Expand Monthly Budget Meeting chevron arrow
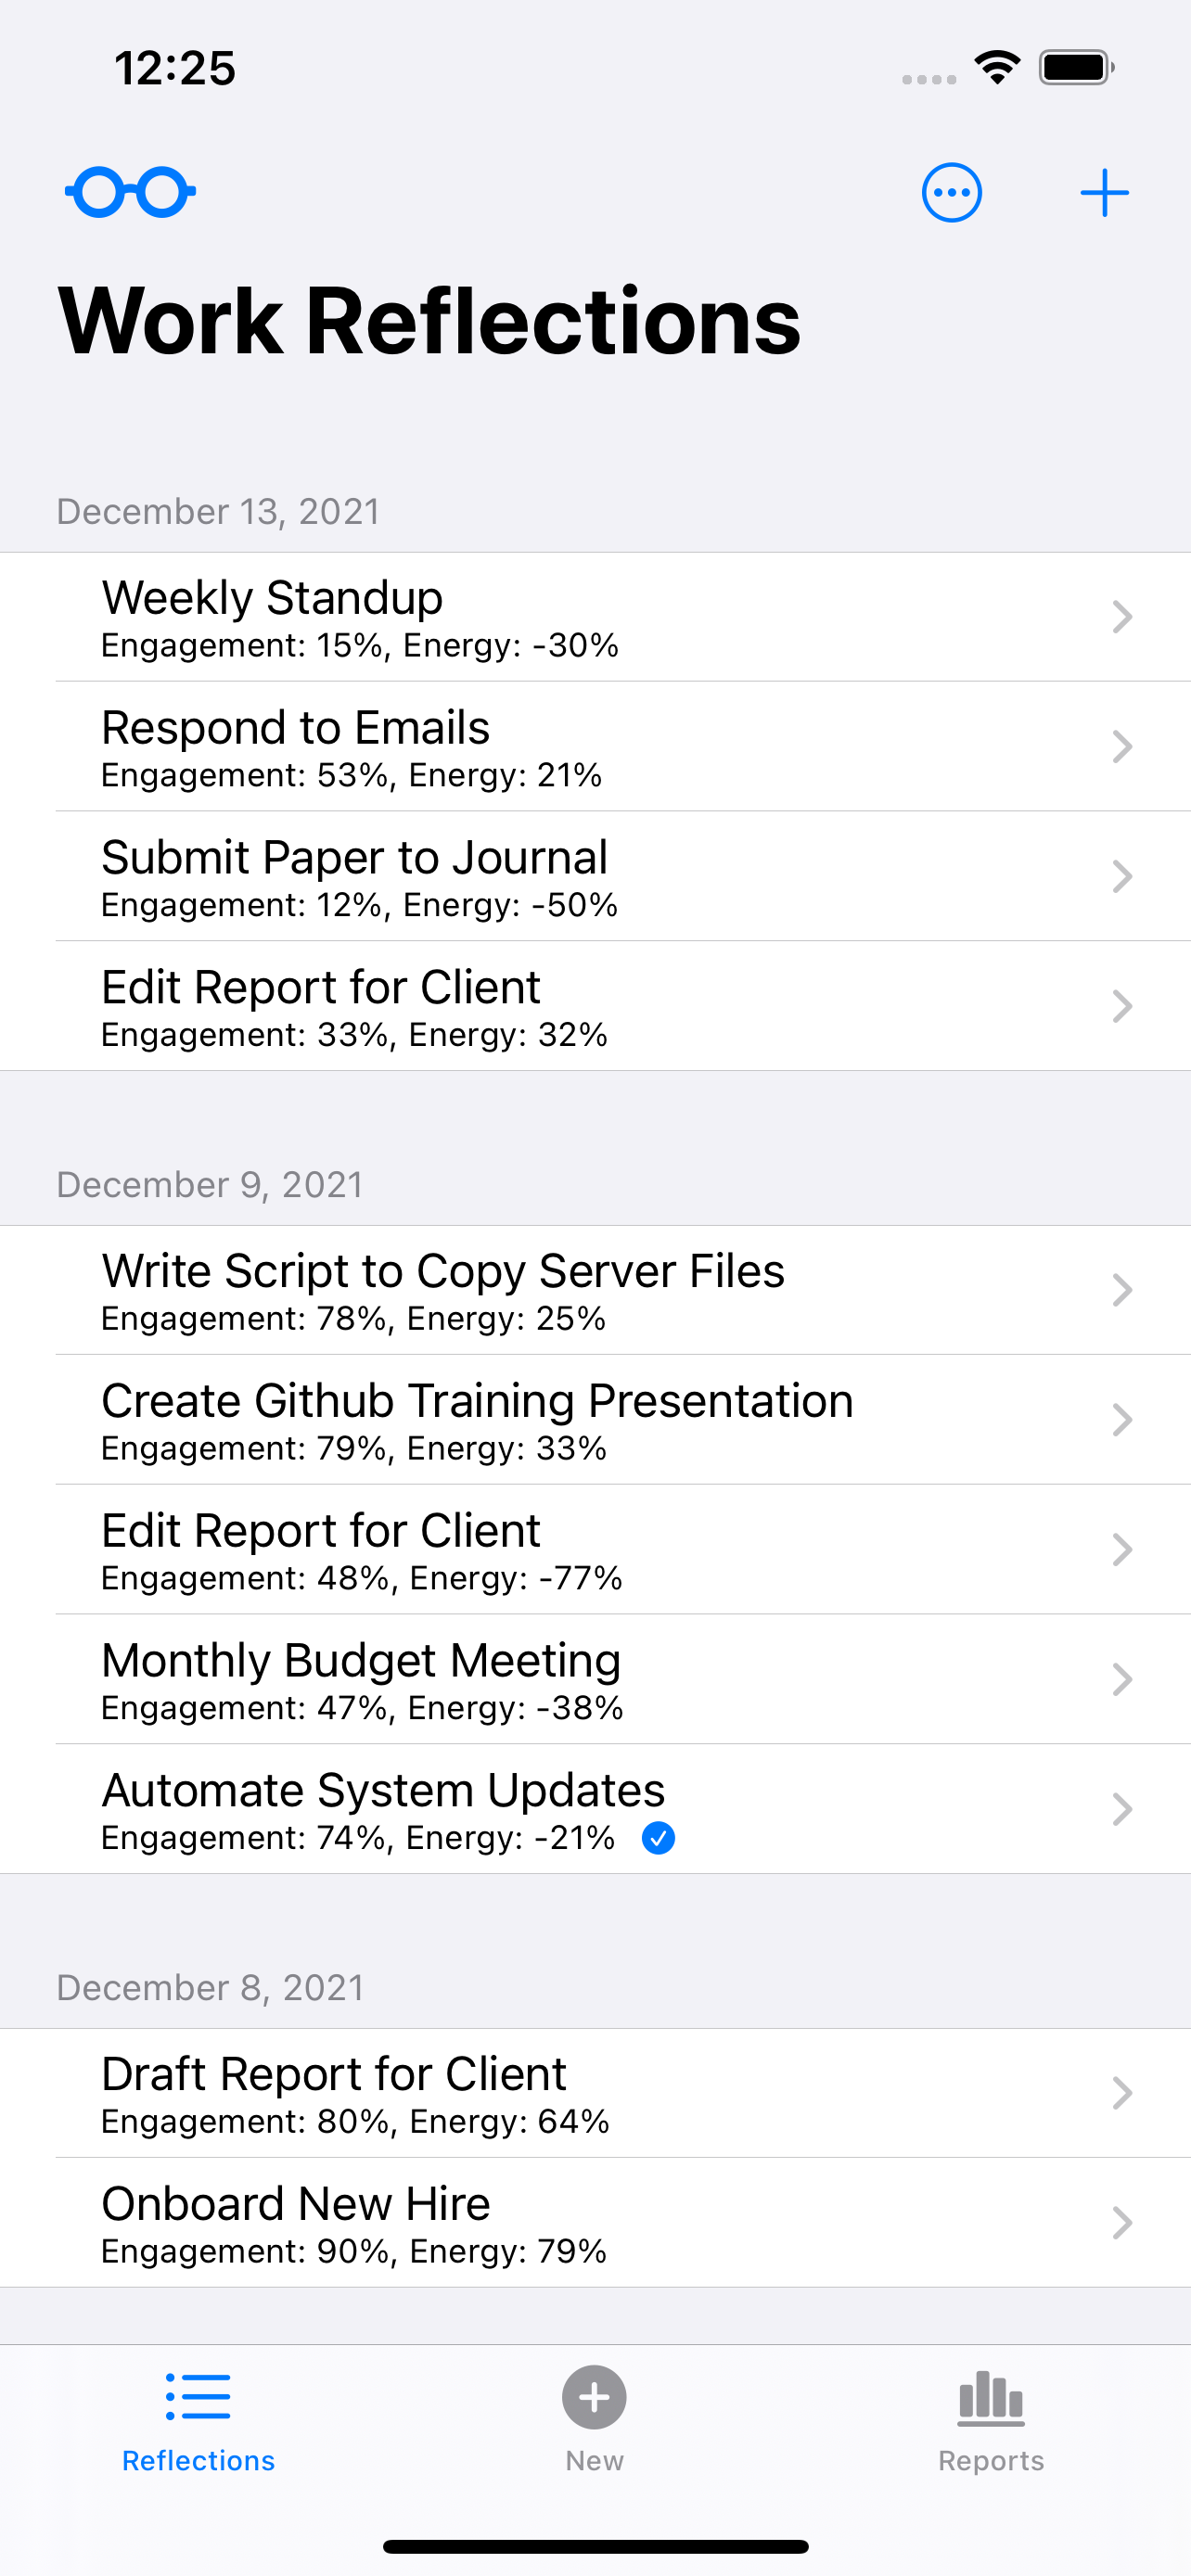Screen dimensions: 1191x2576 coord(1122,1679)
